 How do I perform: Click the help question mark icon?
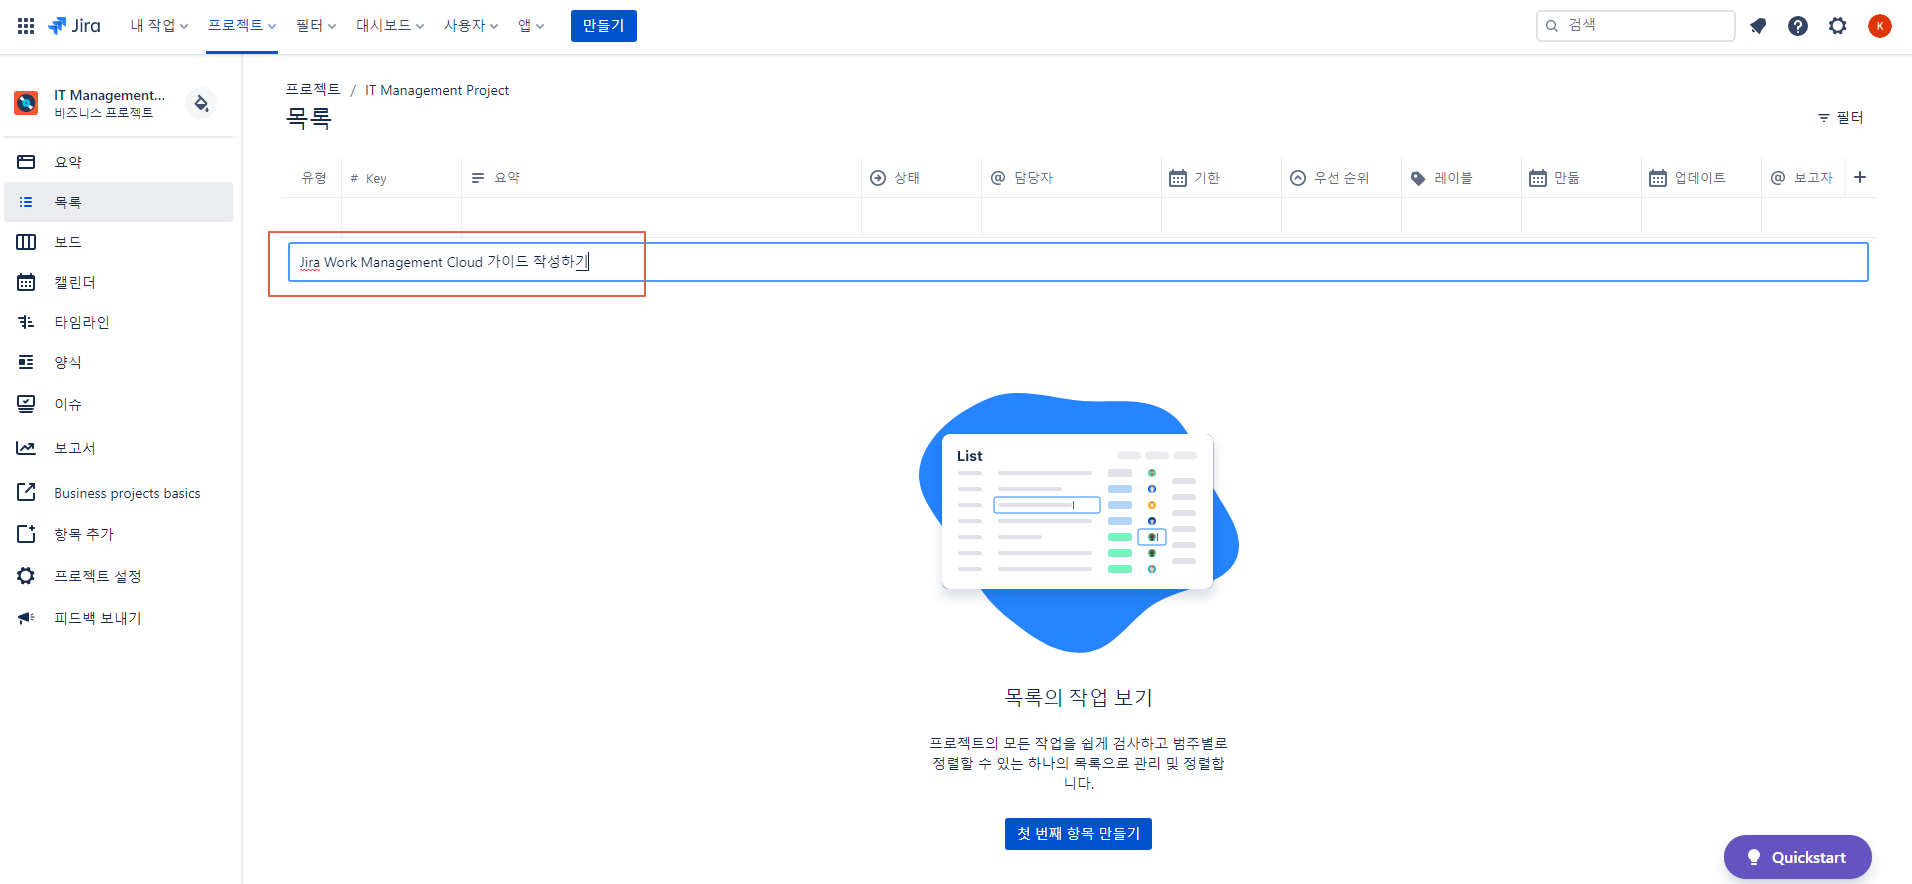(1798, 26)
